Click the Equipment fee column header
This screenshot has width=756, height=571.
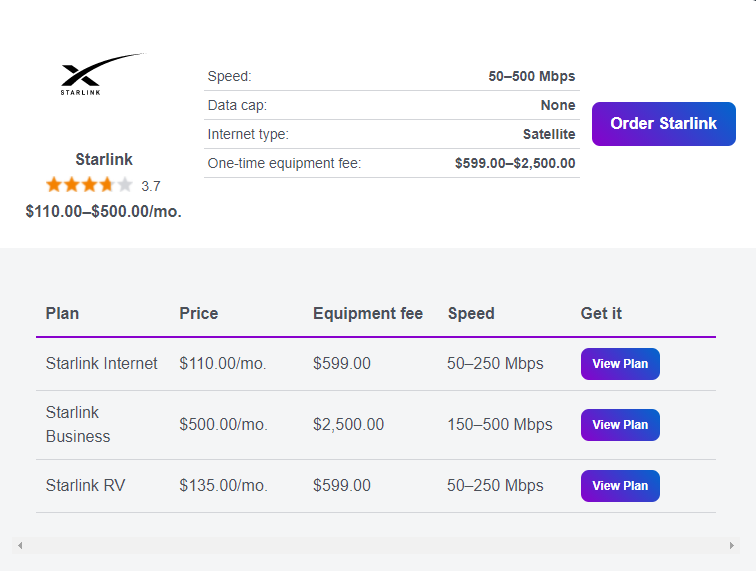click(x=368, y=313)
